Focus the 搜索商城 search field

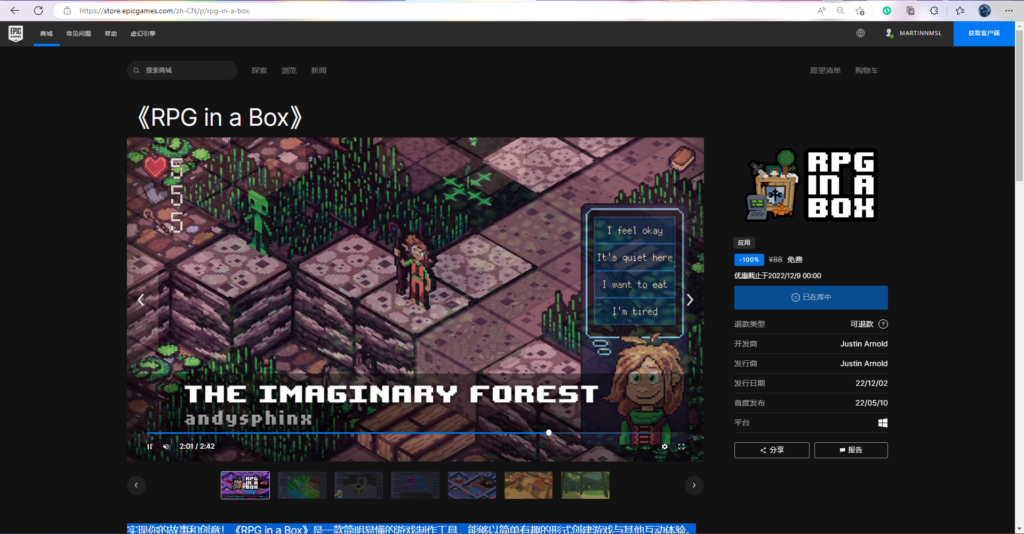click(x=182, y=71)
